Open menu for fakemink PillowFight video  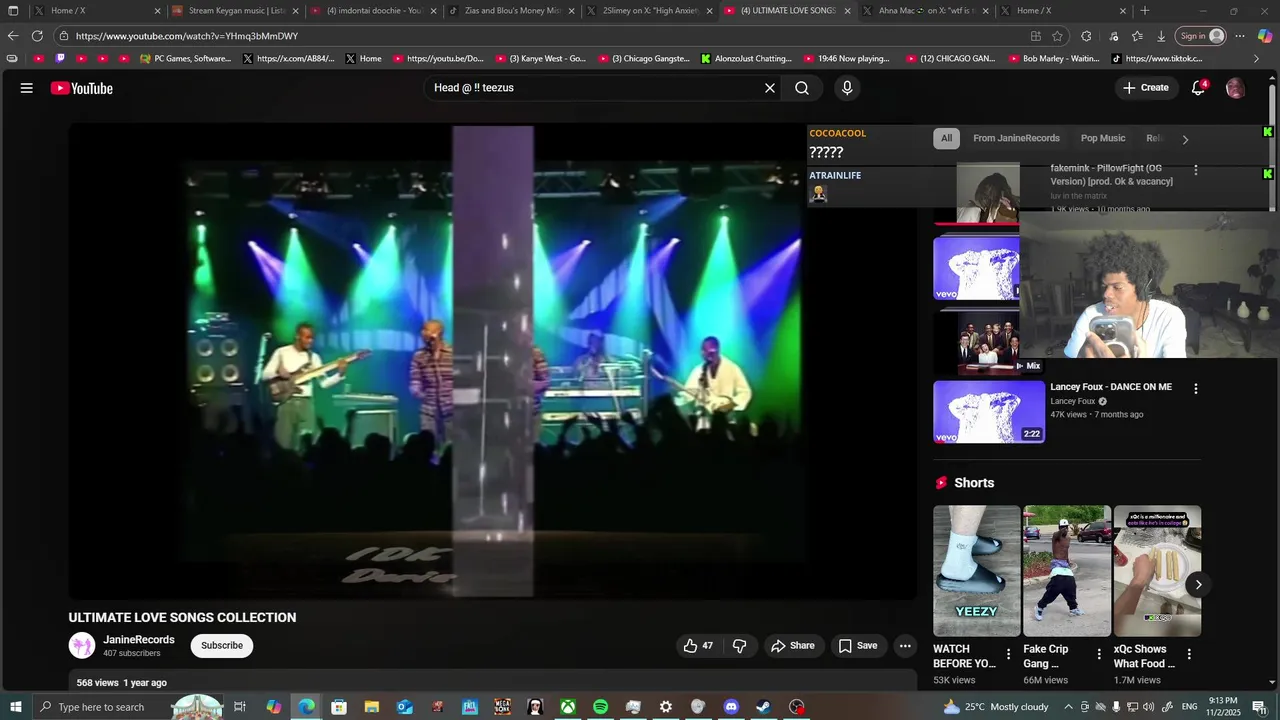tap(1195, 170)
